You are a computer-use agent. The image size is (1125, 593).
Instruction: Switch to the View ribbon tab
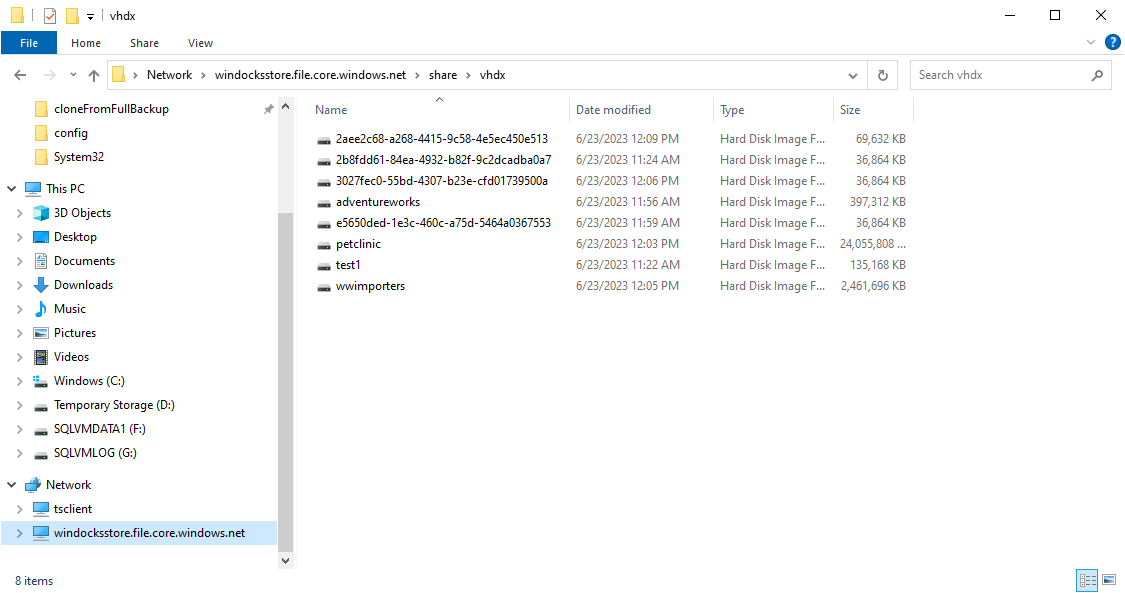tap(200, 43)
